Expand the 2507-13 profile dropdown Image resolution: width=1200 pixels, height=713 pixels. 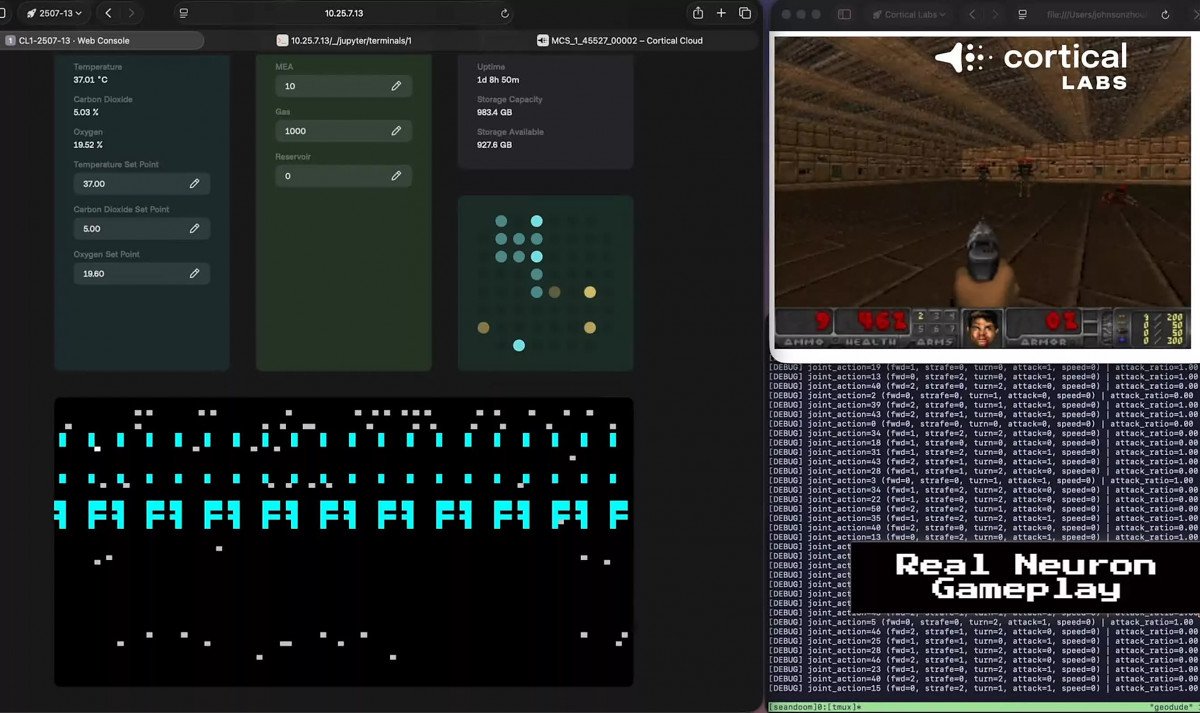[54, 13]
